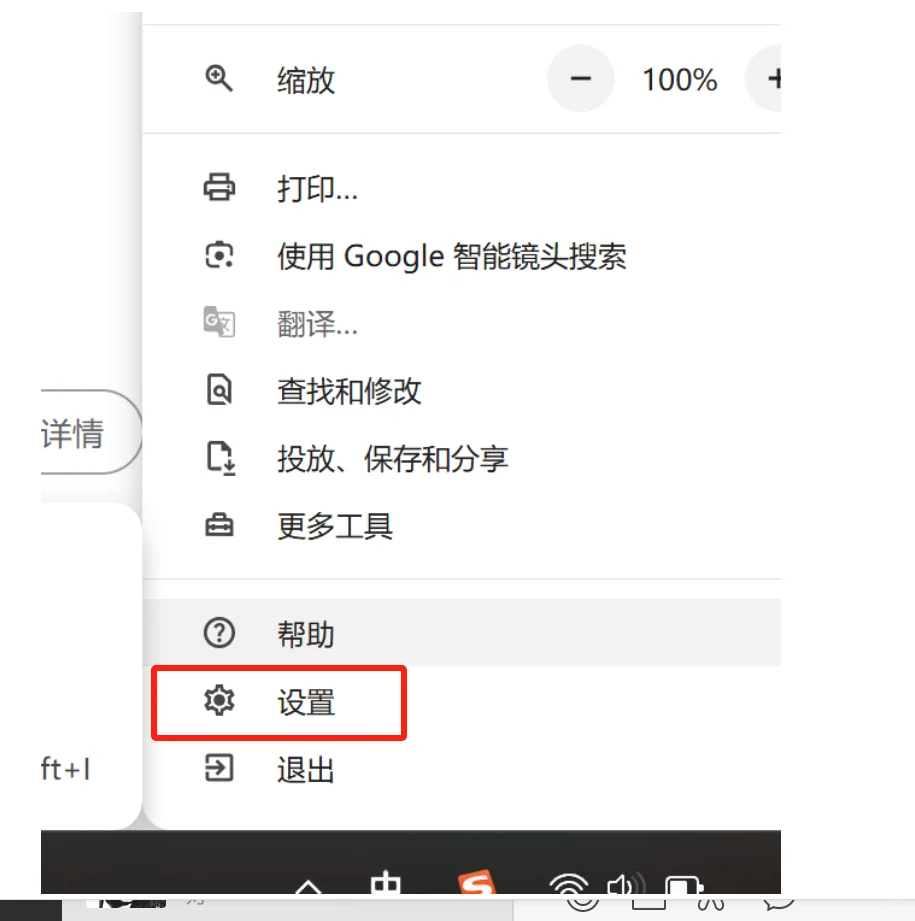Click the cast icon beside 投放、保存和分享

[220, 458]
